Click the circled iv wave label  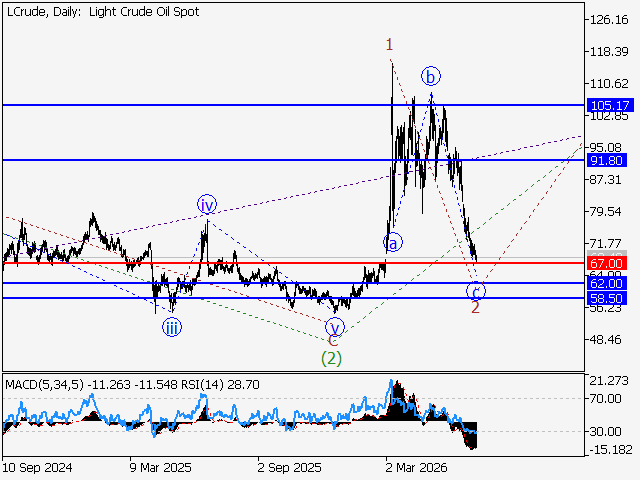coord(207,204)
